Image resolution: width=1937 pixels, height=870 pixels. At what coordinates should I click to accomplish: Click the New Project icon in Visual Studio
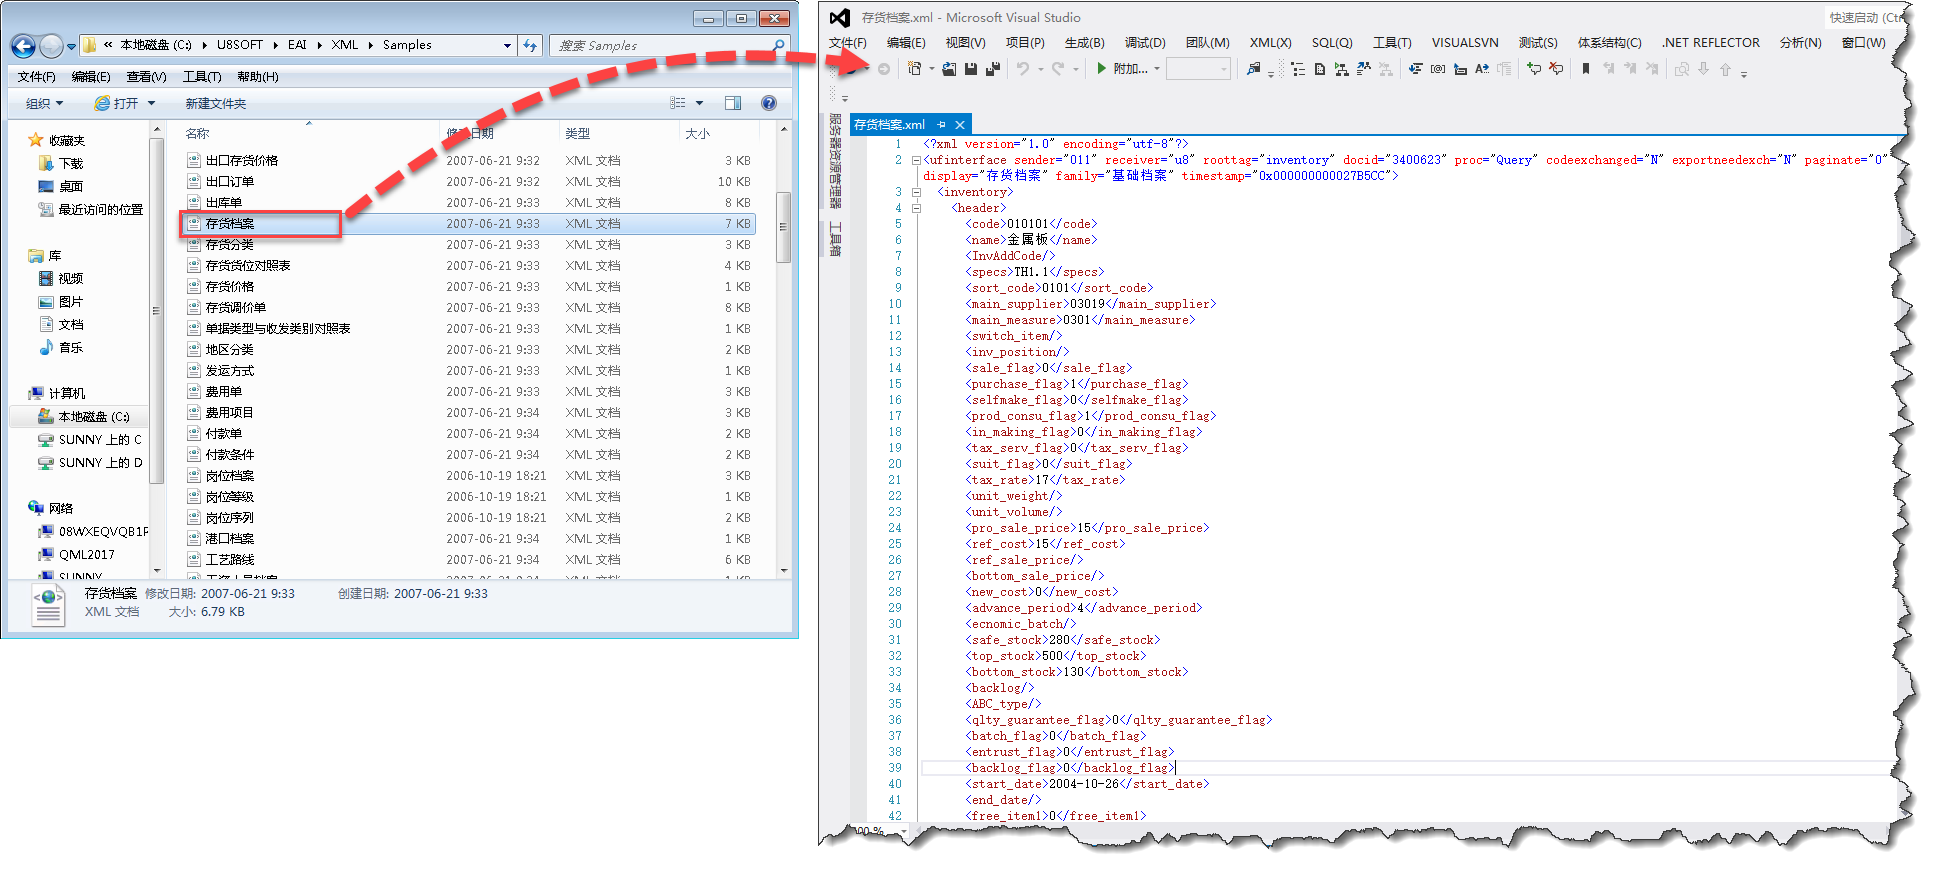coord(914,69)
